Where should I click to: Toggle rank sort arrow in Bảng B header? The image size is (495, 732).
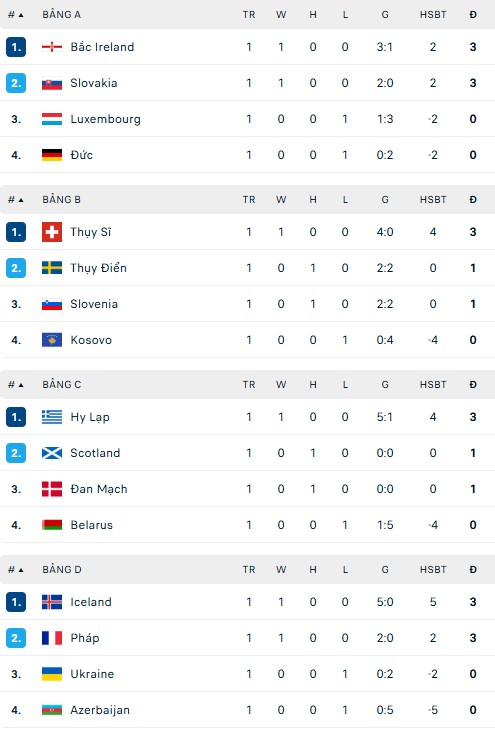pyautogui.click(x=21, y=200)
